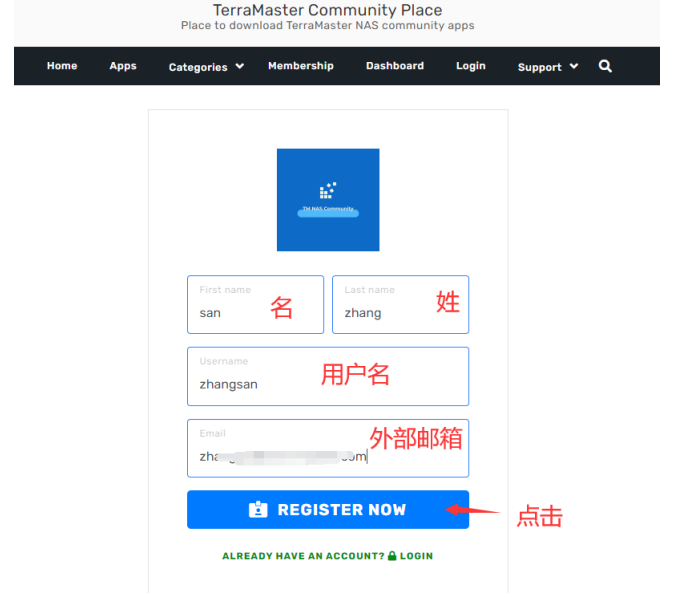Click the REGISTER NOW button
The height and width of the screenshot is (597, 683).
[328, 509]
